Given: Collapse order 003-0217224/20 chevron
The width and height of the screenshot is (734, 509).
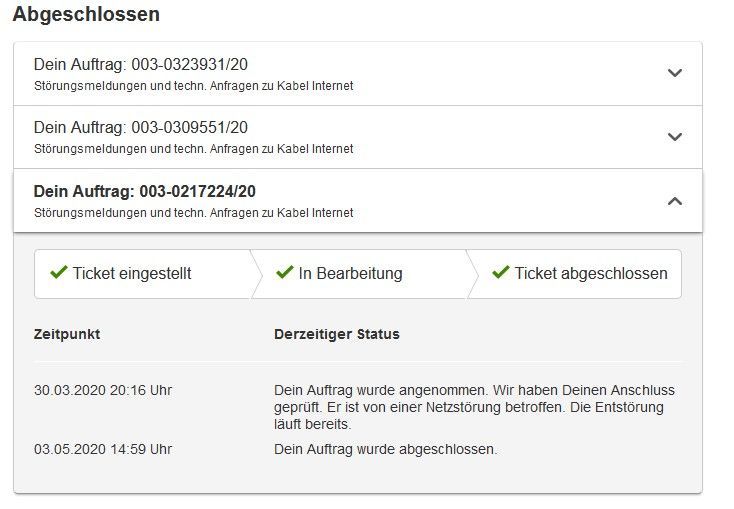Looking at the screenshot, I should (x=675, y=201).
